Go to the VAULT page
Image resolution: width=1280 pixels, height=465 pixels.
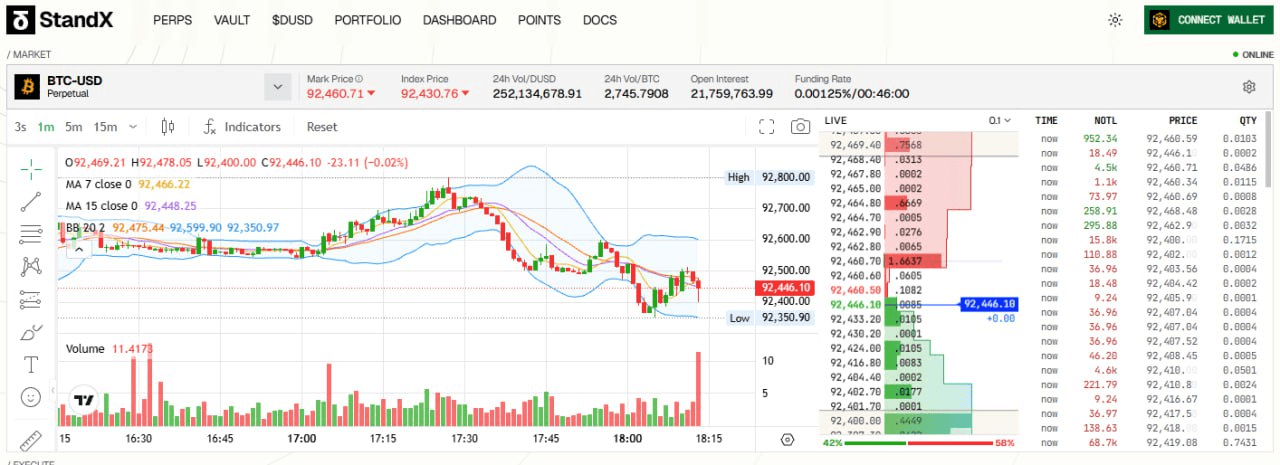(232, 20)
